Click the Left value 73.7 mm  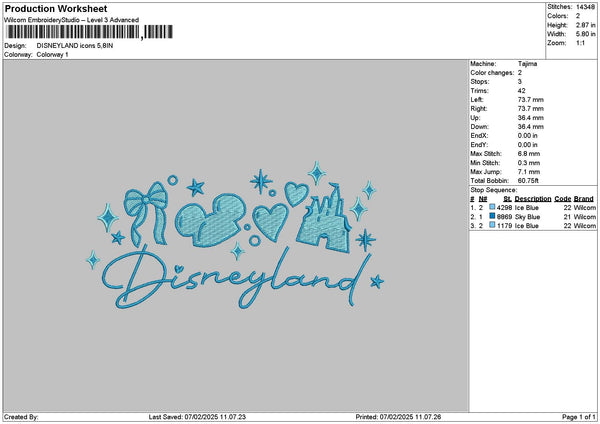pos(530,99)
